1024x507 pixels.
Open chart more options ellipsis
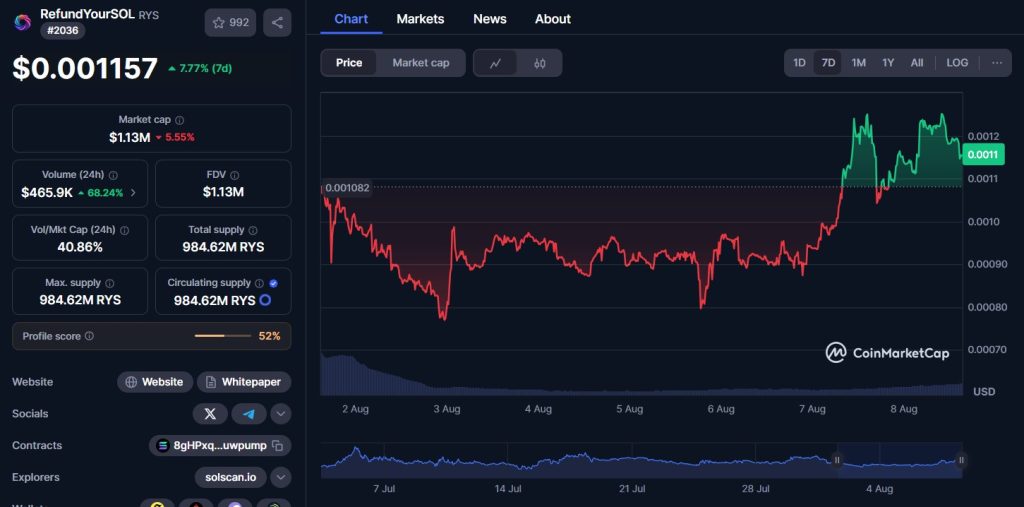[x=997, y=63]
